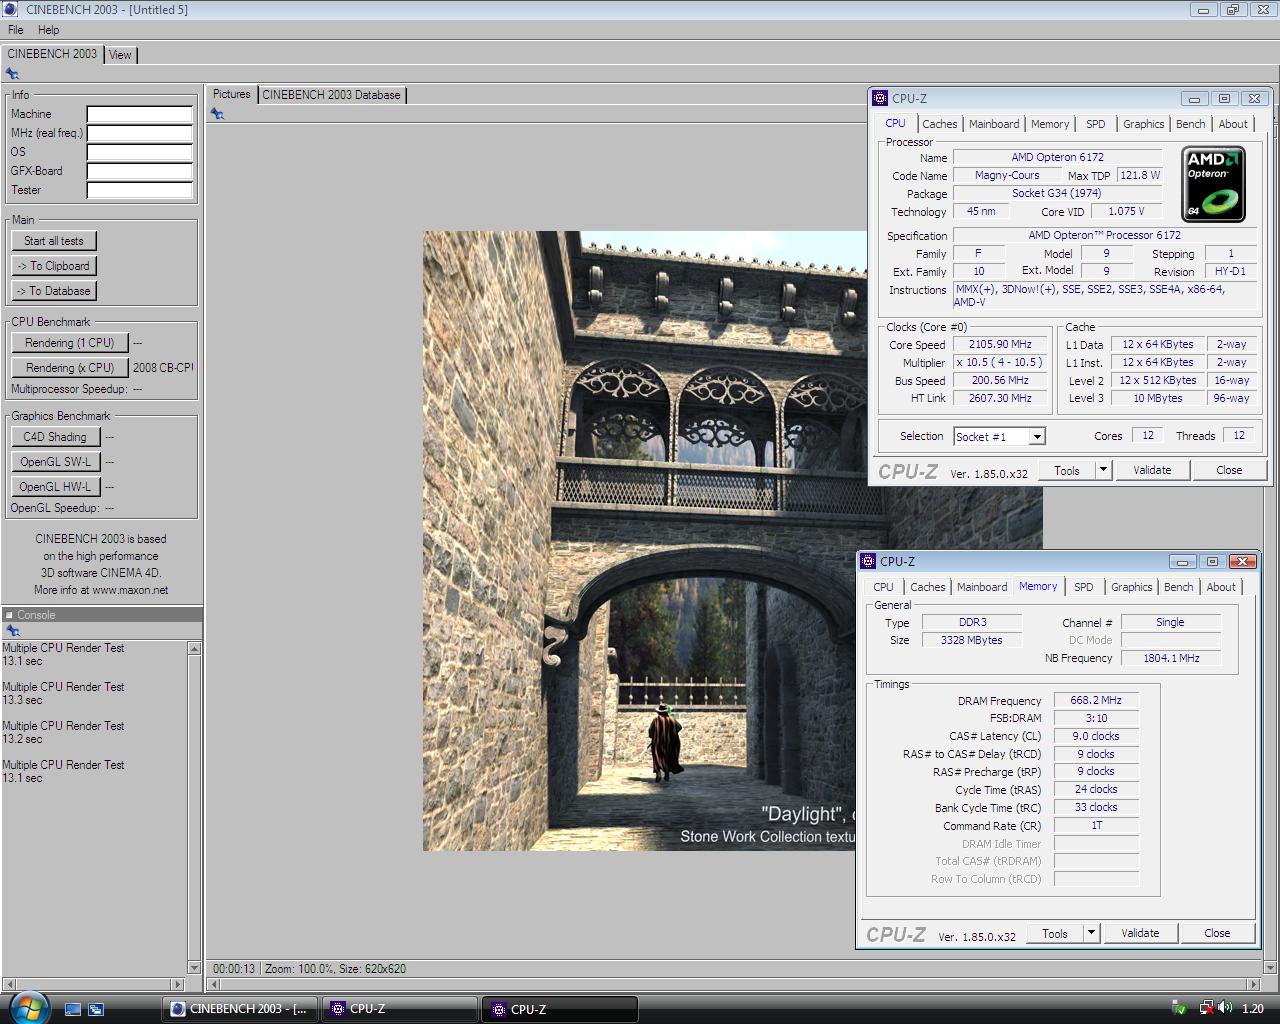The image size is (1280, 1024).
Task: Click the pin icon in the Console panel
Action: 12,631
